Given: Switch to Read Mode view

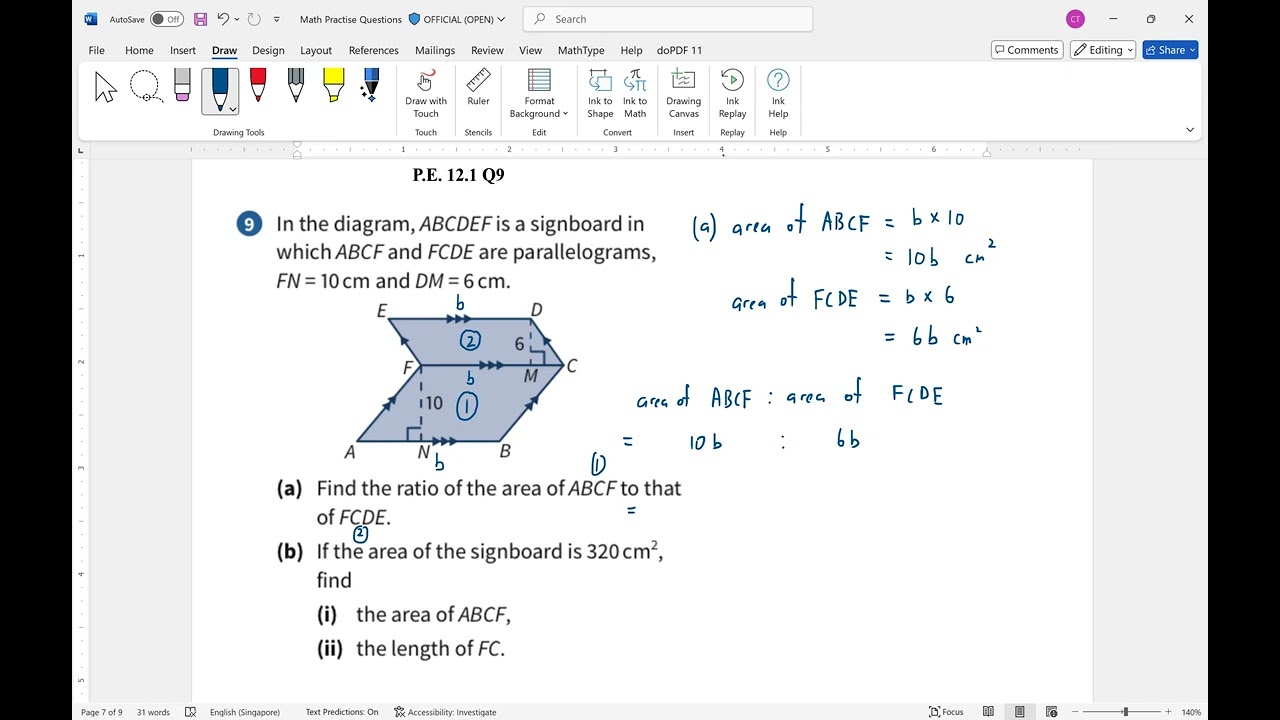Looking at the screenshot, I should [988, 712].
